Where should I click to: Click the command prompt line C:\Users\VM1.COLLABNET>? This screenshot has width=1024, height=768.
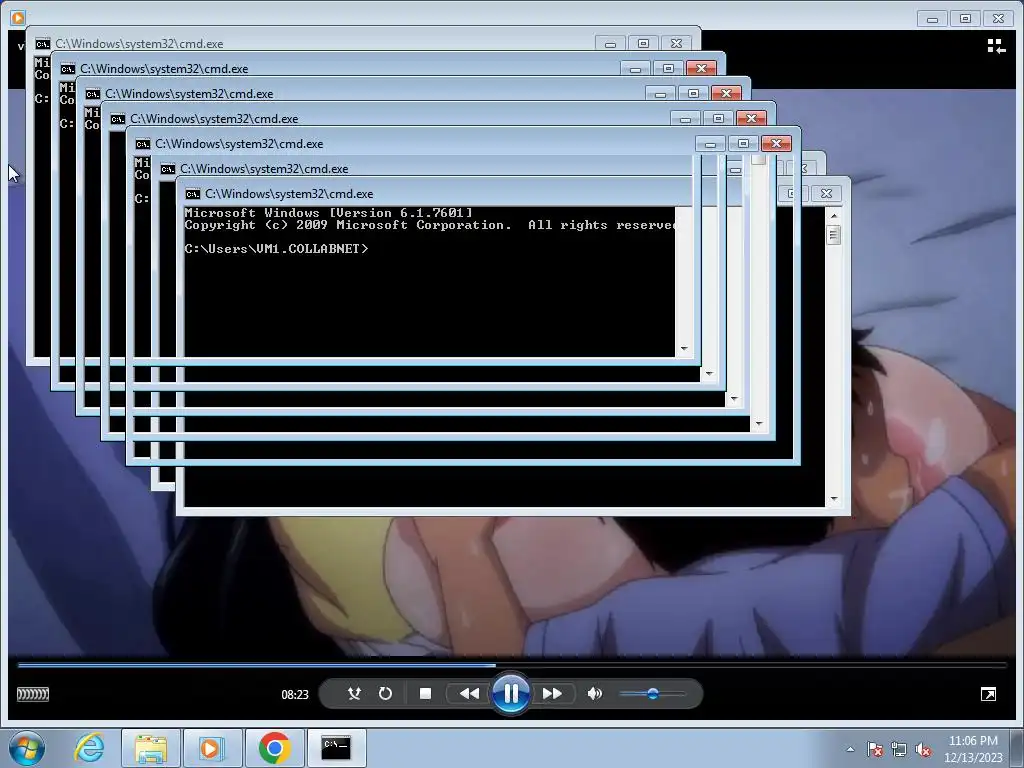276,249
